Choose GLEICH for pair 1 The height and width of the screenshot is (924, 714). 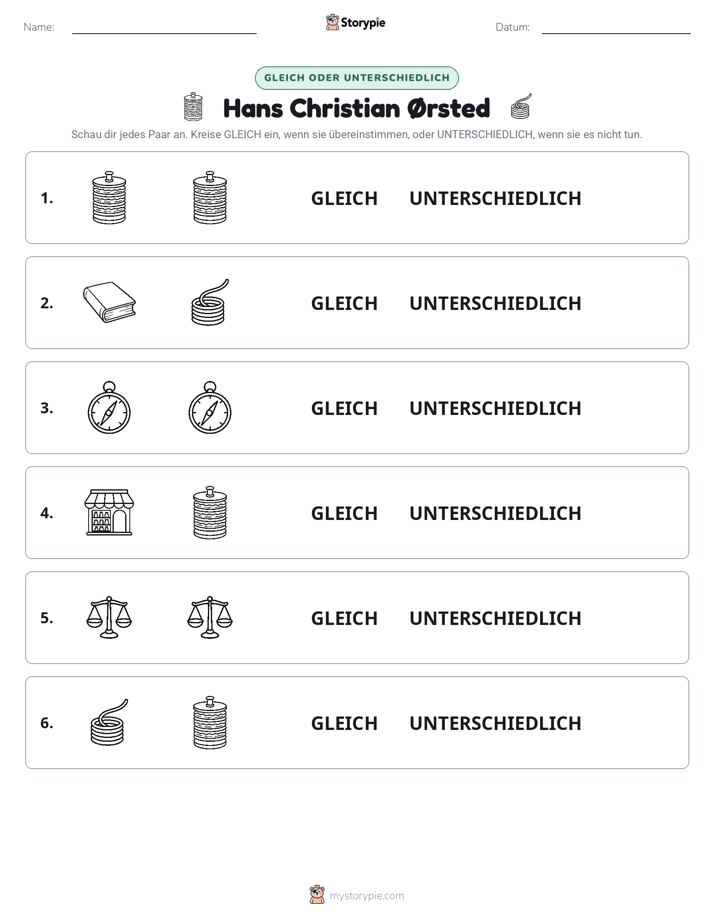click(344, 199)
